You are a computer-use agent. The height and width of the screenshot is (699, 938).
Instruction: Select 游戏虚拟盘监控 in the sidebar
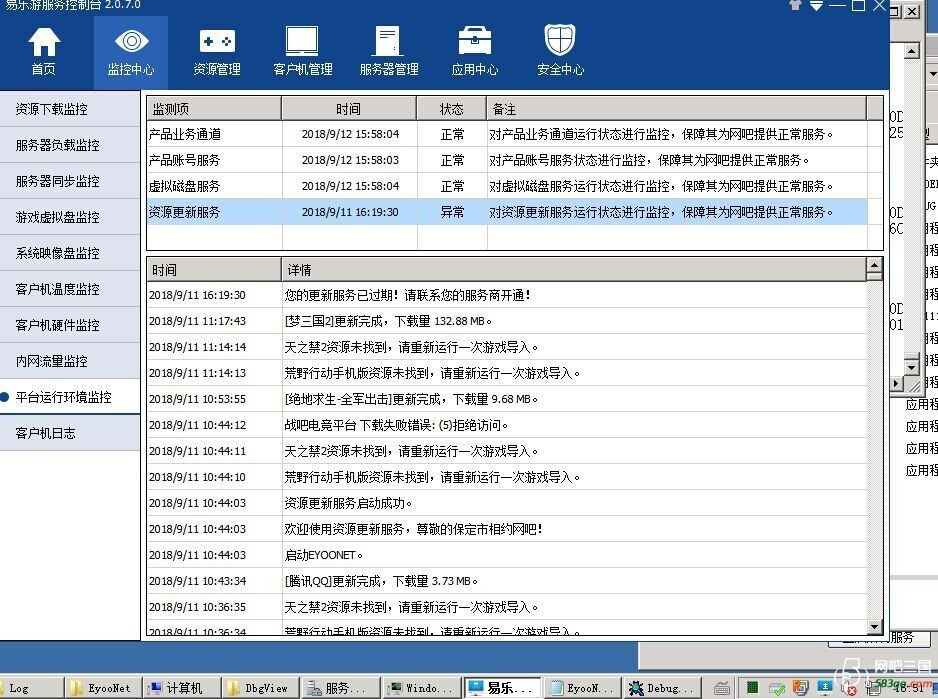click(70, 217)
